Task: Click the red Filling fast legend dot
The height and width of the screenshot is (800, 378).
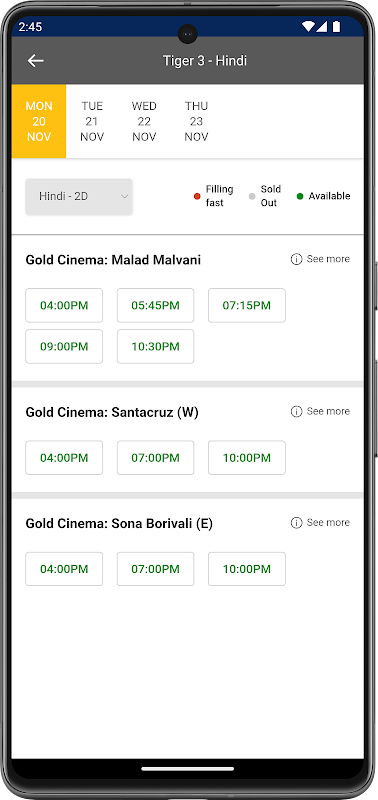Action: [x=197, y=196]
